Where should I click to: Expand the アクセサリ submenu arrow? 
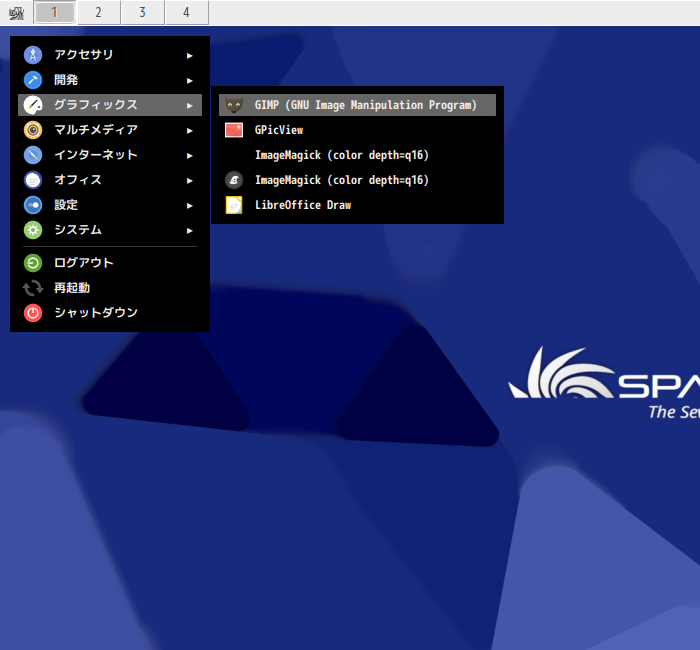[190, 56]
